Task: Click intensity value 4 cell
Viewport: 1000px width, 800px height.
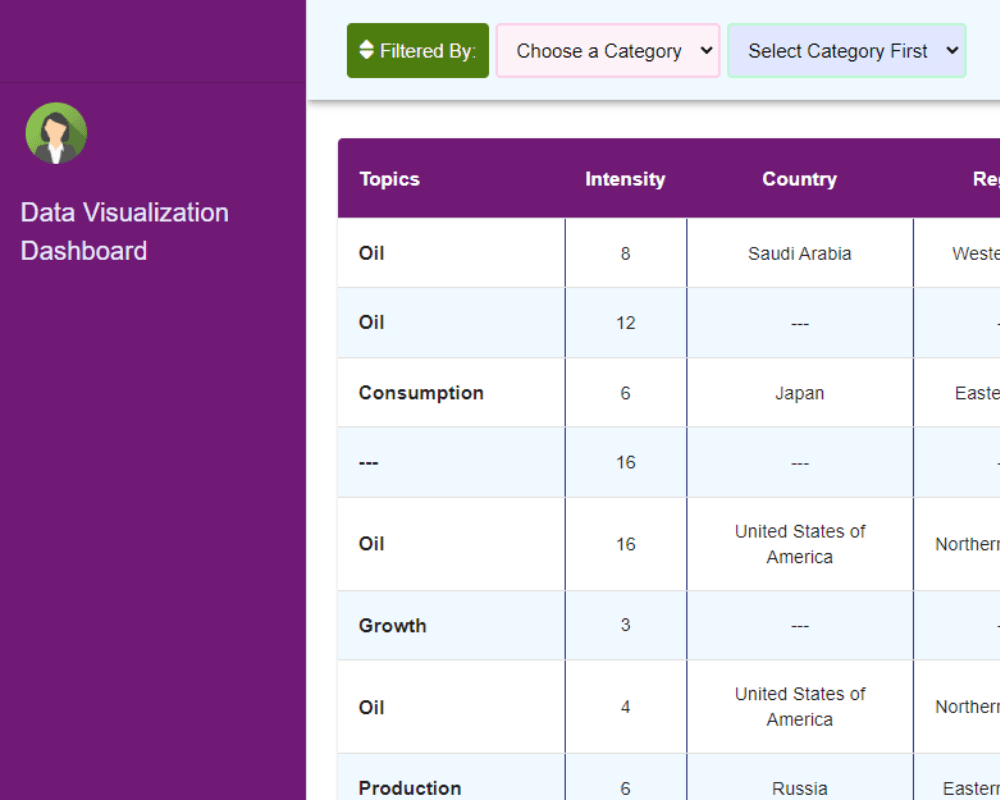Action: [625, 707]
